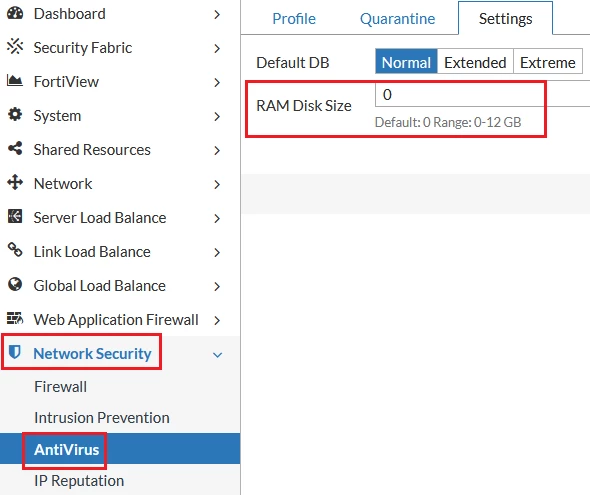Click the Global Load Balance globe icon
The image size is (590, 495).
click(x=15, y=284)
